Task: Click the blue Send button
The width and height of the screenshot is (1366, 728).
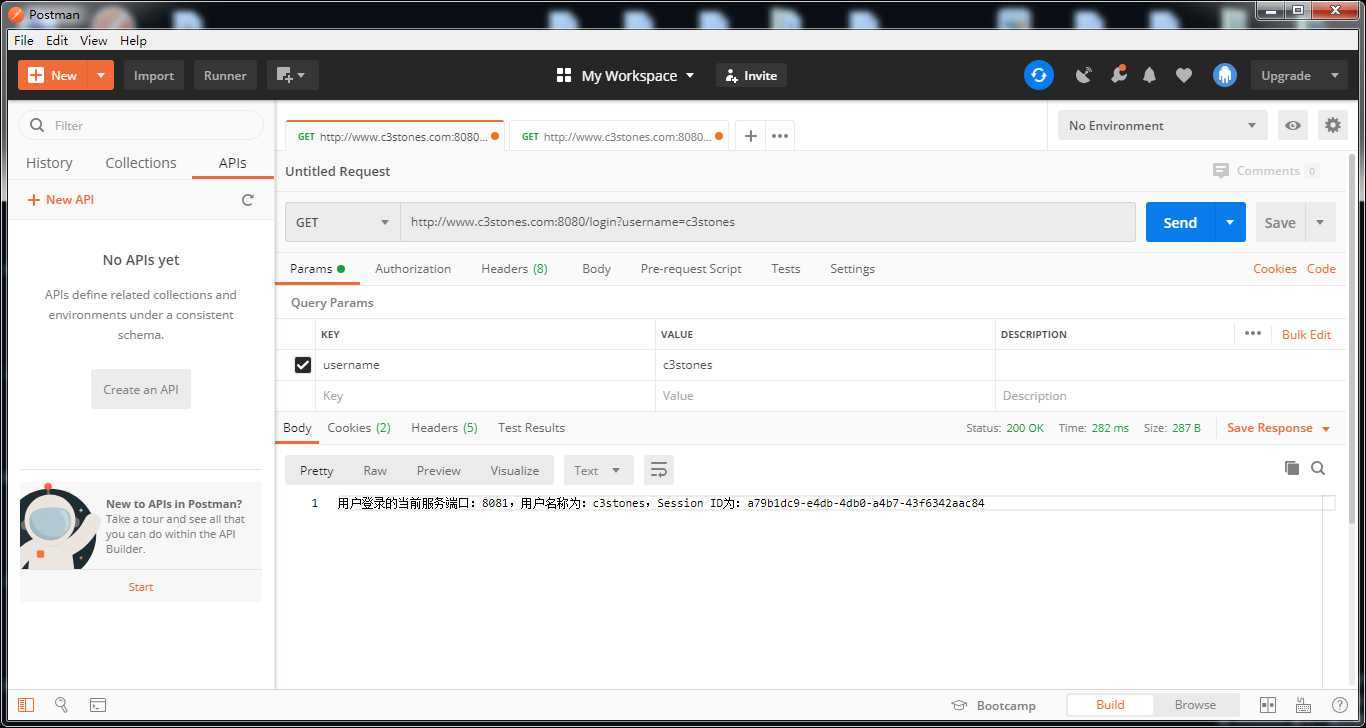Action: click(1180, 222)
